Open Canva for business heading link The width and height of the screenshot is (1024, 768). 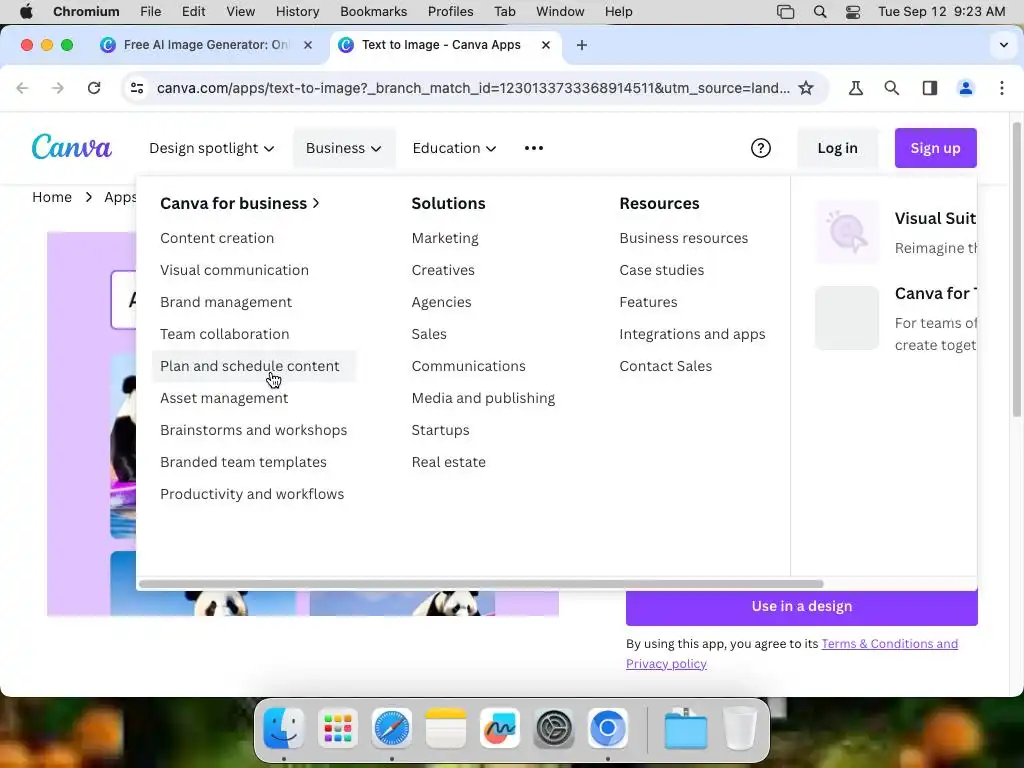(x=240, y=203)
